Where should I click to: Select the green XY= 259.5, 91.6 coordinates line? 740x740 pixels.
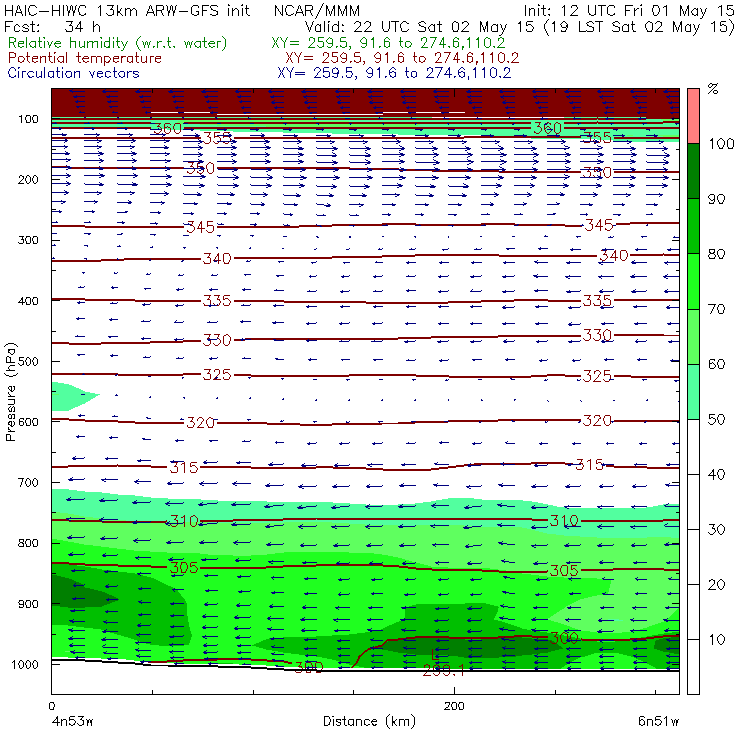[x=388, y=43]
